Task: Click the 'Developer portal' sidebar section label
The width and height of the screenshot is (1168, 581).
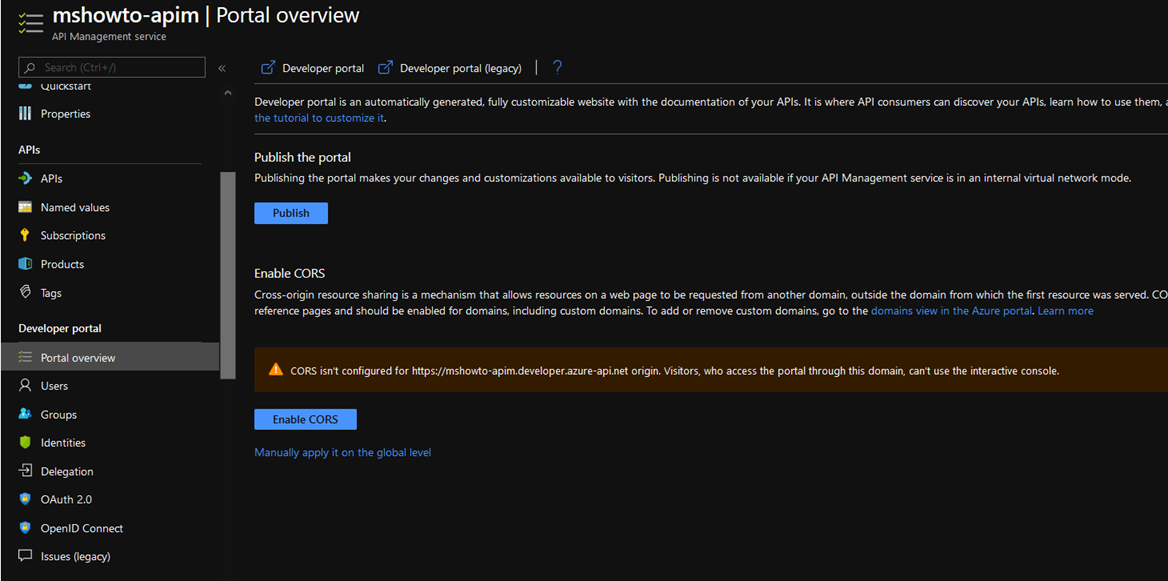Action: (60, 328)
